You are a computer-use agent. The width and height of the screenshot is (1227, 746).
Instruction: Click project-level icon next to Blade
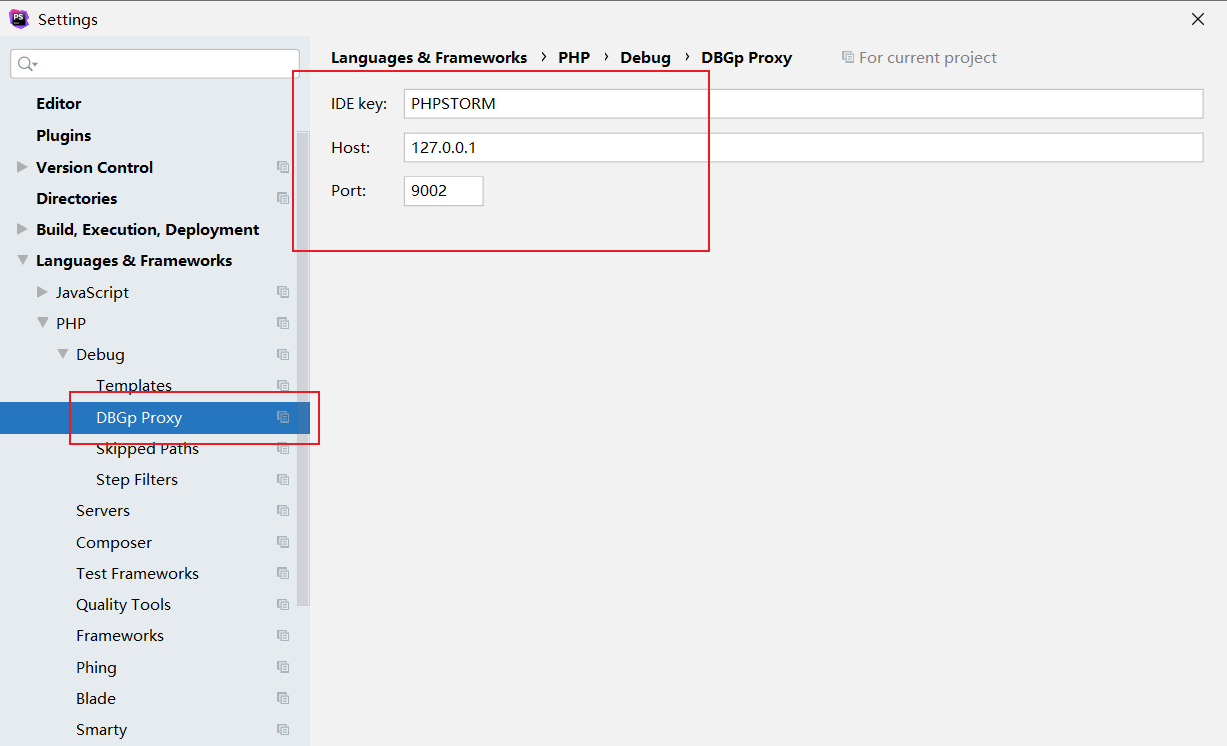(283, 698)
